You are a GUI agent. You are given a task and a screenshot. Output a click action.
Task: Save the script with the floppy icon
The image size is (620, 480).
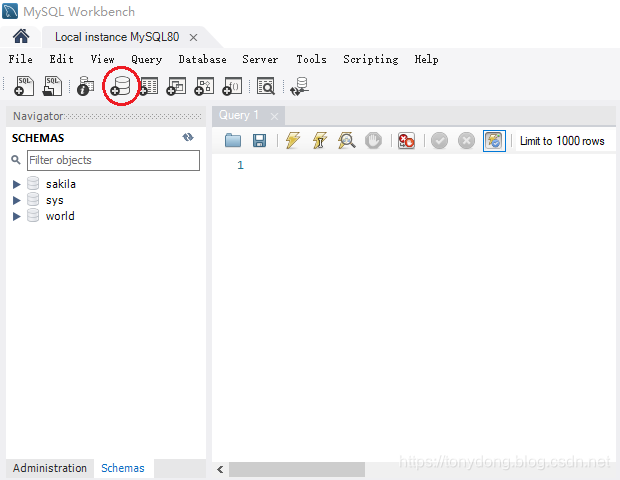click(x=259, y=140)
